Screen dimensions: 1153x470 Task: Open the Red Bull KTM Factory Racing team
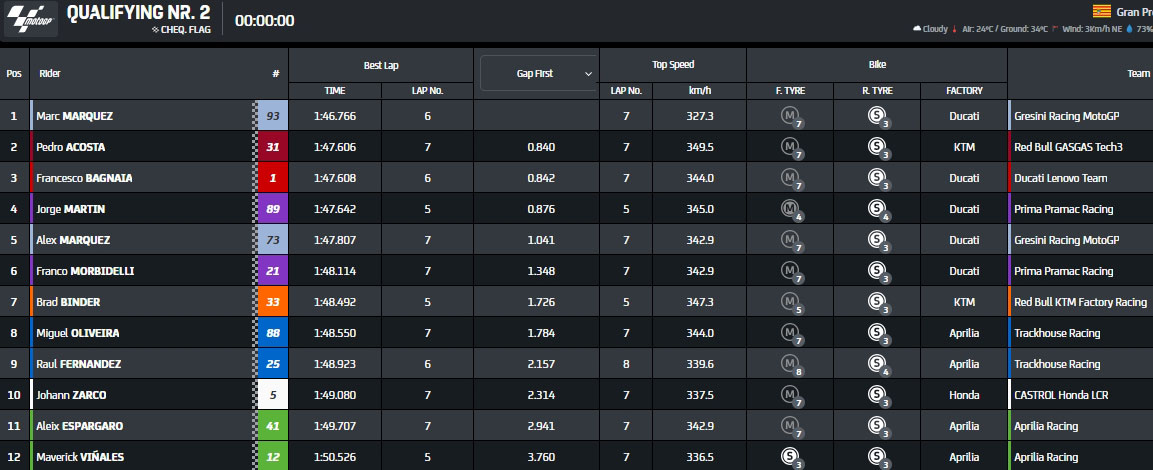coord(1080,302)
